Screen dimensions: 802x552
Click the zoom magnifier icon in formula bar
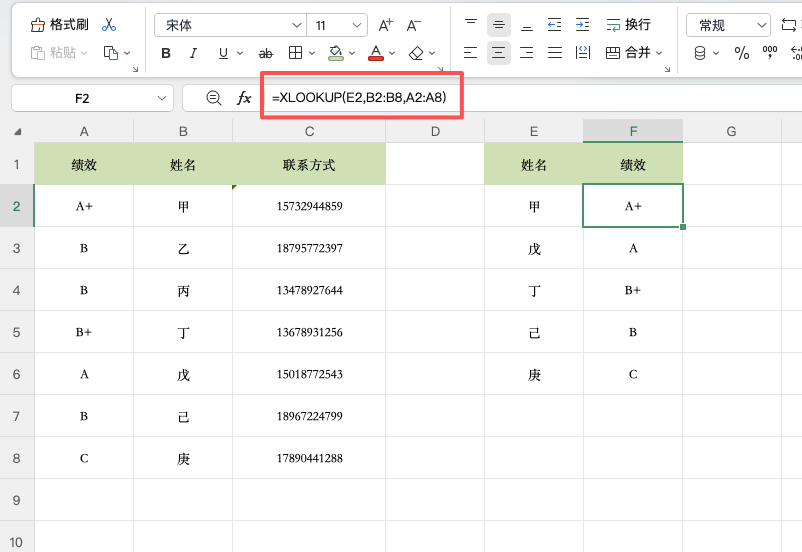(214, 98)
